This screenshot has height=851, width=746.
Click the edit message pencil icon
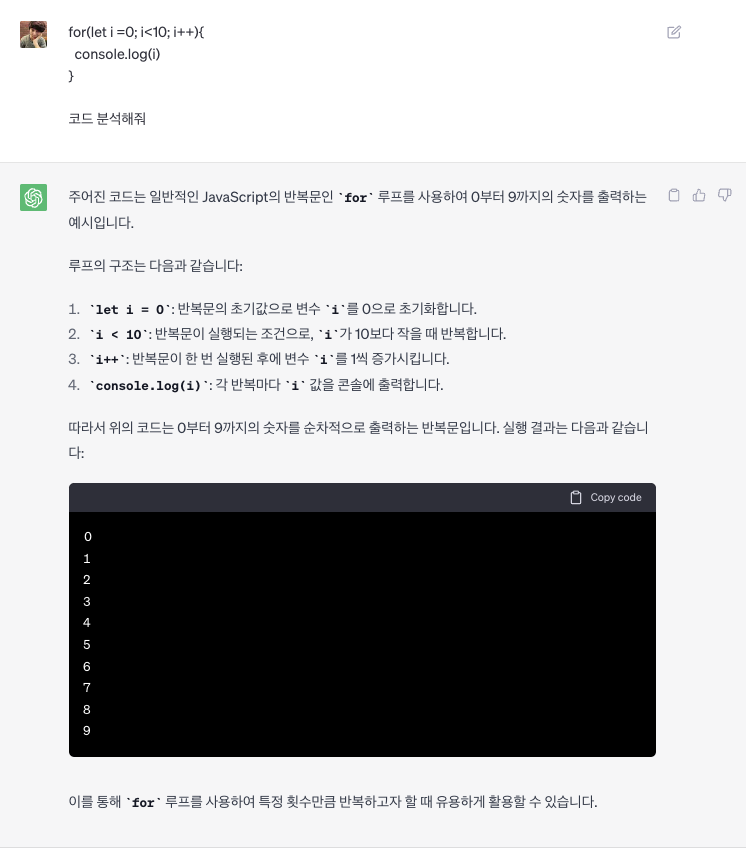[674, 32]
